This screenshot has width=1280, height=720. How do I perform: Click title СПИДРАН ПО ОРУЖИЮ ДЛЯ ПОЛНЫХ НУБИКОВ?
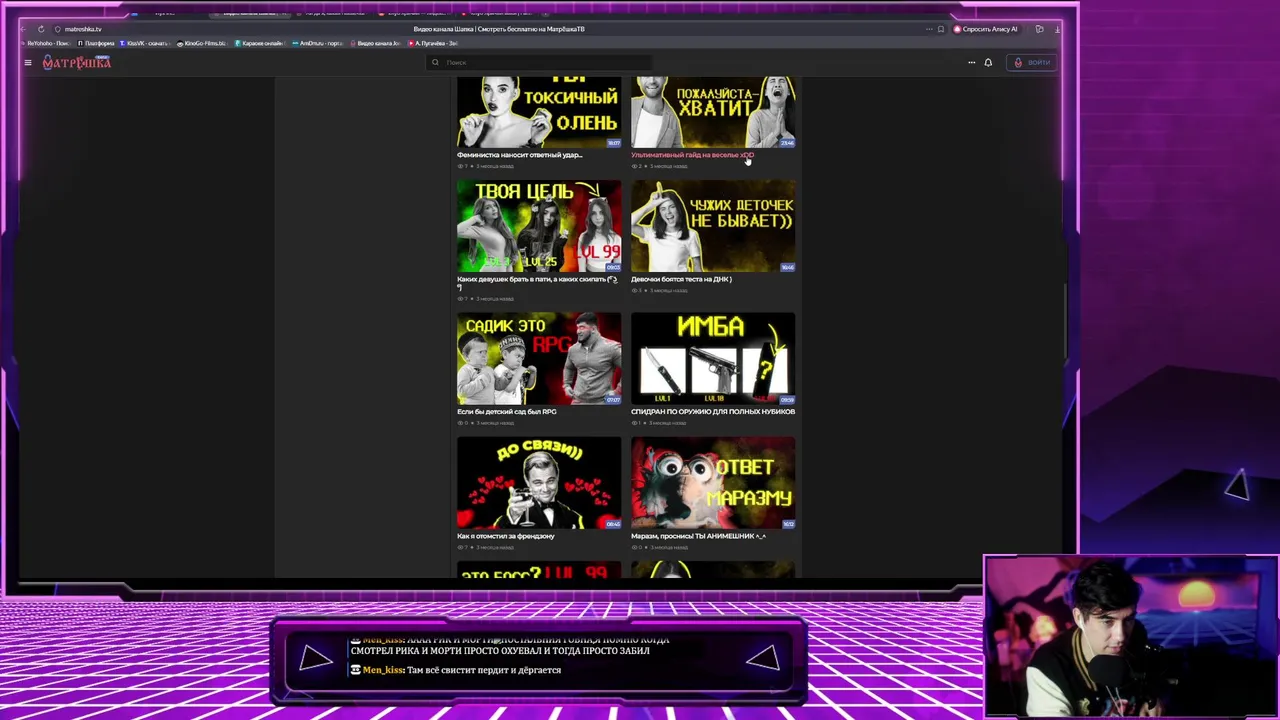pos(713,411)
